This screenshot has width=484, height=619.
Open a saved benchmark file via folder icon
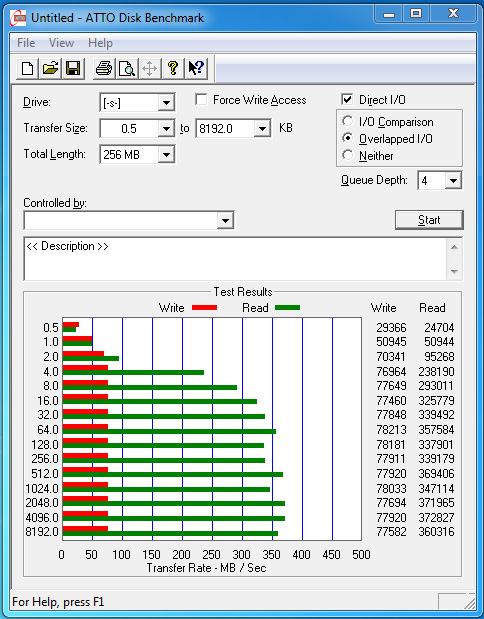(x=50, y=69)
